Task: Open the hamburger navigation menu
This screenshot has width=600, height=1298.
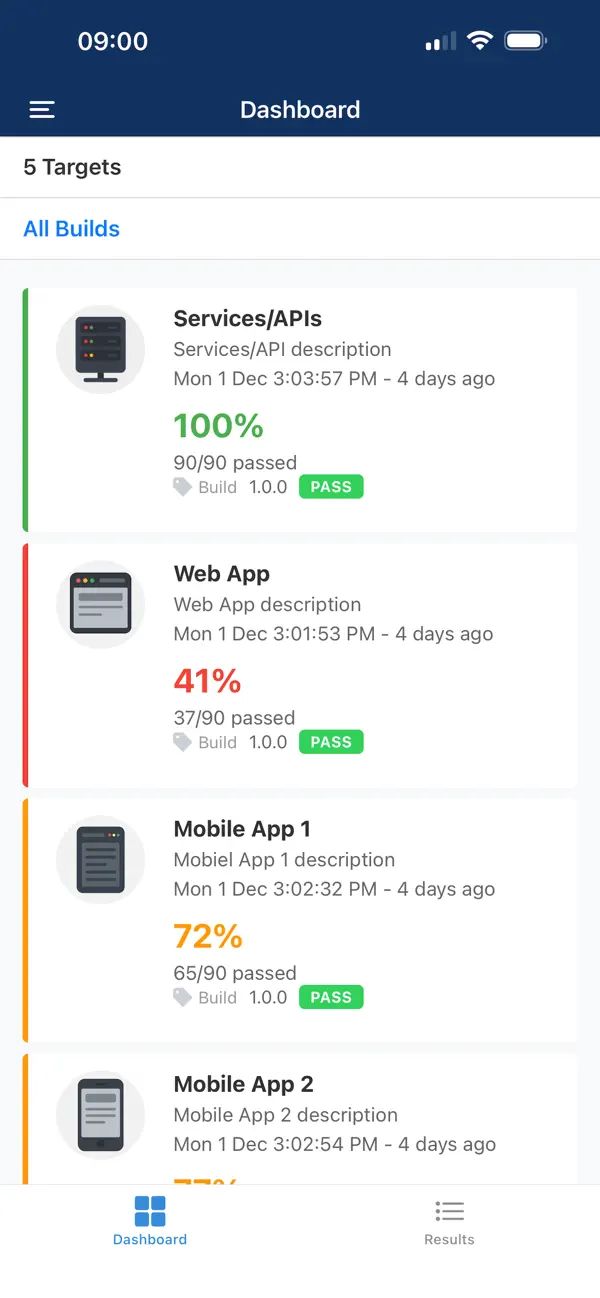Action: (x=41, y=110)
